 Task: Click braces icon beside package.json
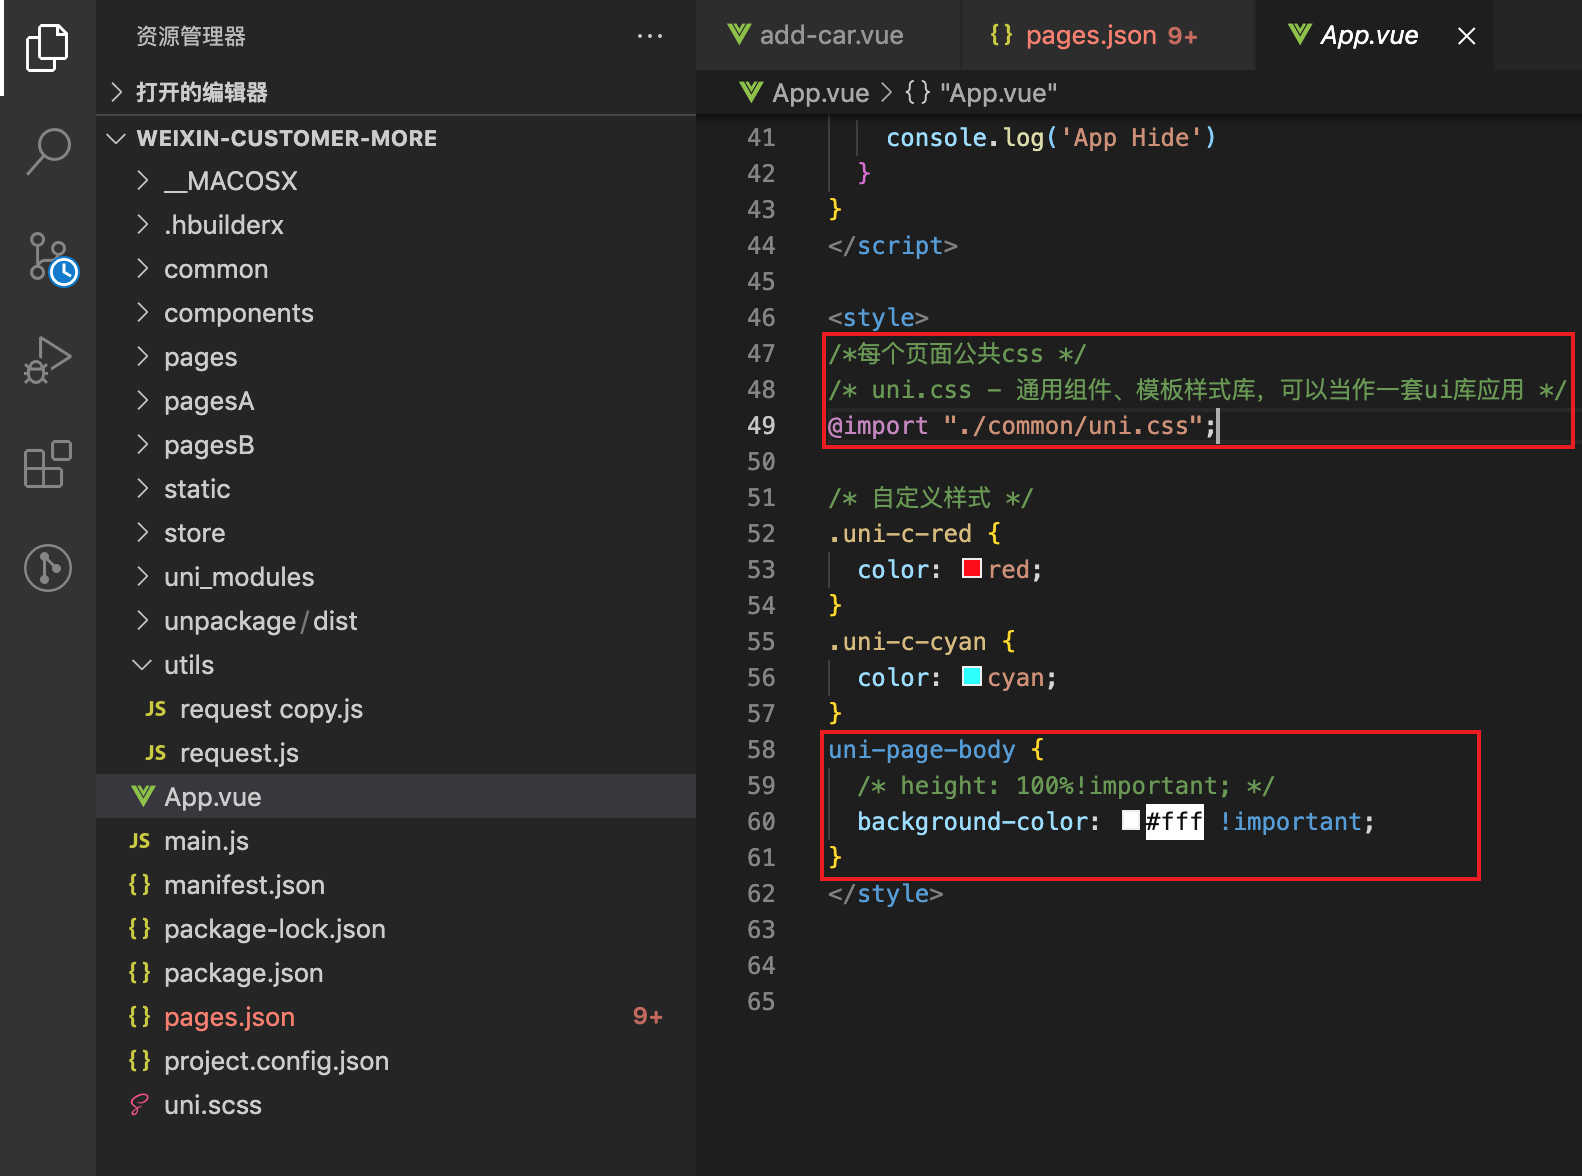tap(140, 973)
